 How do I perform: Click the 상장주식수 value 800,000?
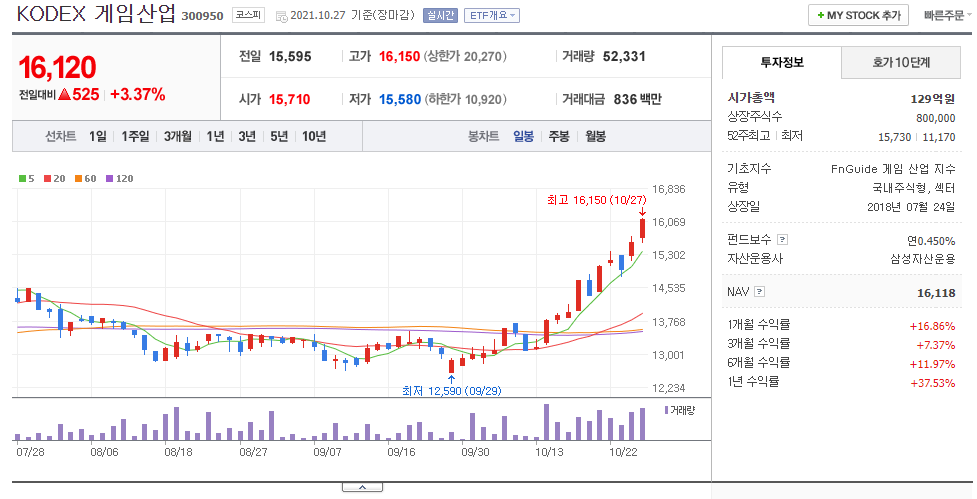pyautogui.click(x=935, y=118)
